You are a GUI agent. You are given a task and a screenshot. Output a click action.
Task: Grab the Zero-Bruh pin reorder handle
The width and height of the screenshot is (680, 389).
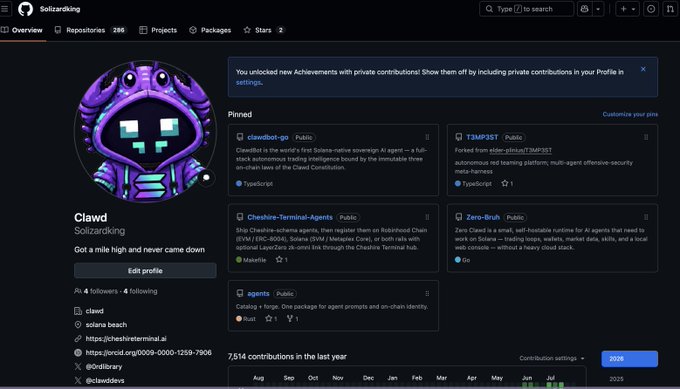(646, 217)
